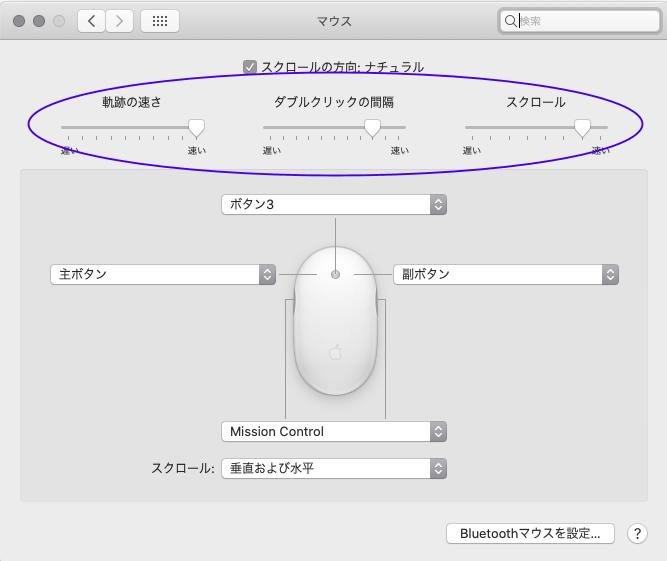Click the ダブルクリックの間隔 label
This screenshot has height=561, width=667.
coord(334,102)
